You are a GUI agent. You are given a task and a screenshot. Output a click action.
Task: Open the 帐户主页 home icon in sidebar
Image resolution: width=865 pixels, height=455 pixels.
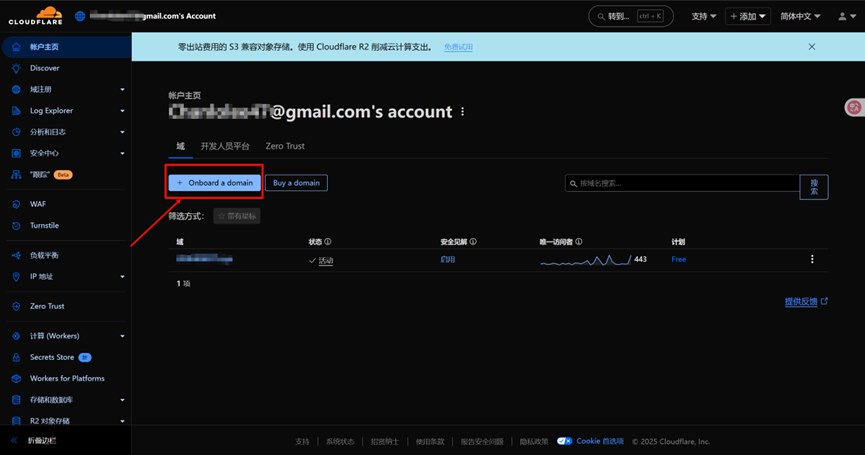click(16, 47)
